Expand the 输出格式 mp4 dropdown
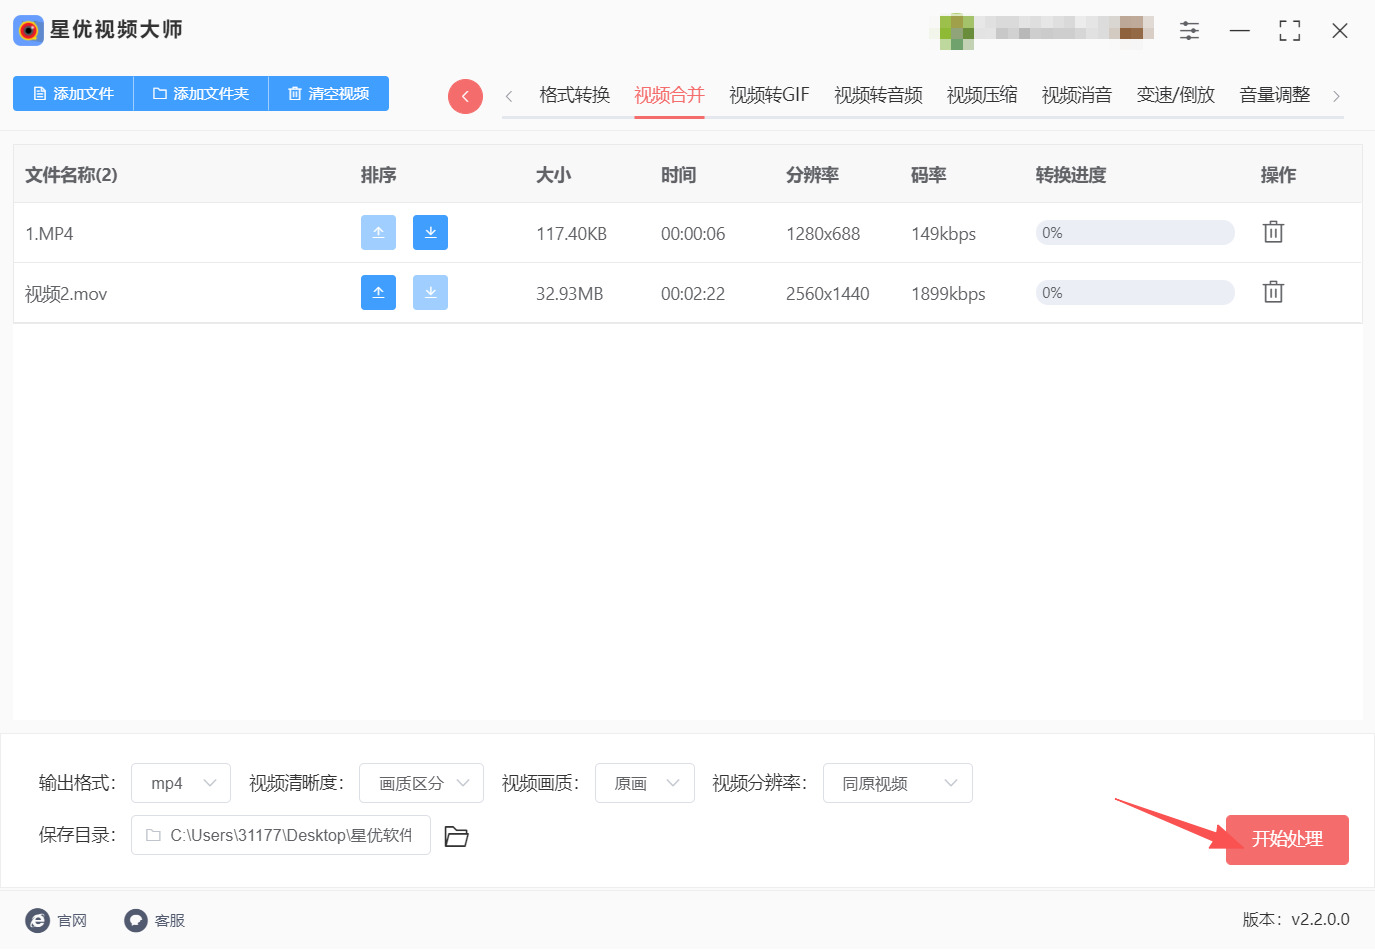Image resolution: width=1375 pixels, height=950 pixels. 181,783
